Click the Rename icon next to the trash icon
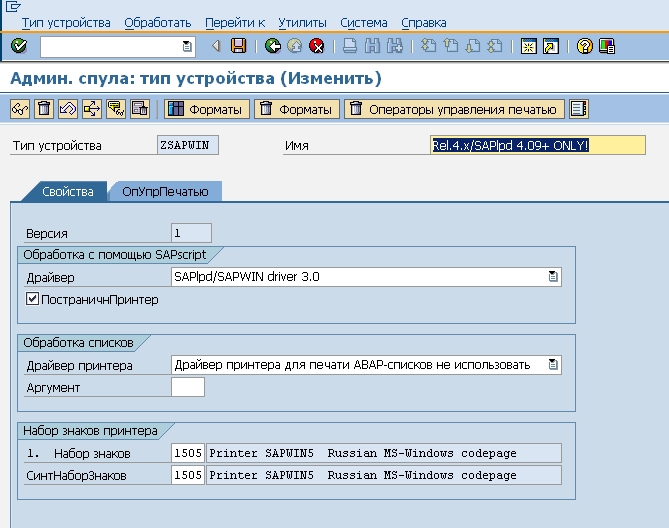The height and width of the screenshot is (528, 669). (x=68, y=109)
